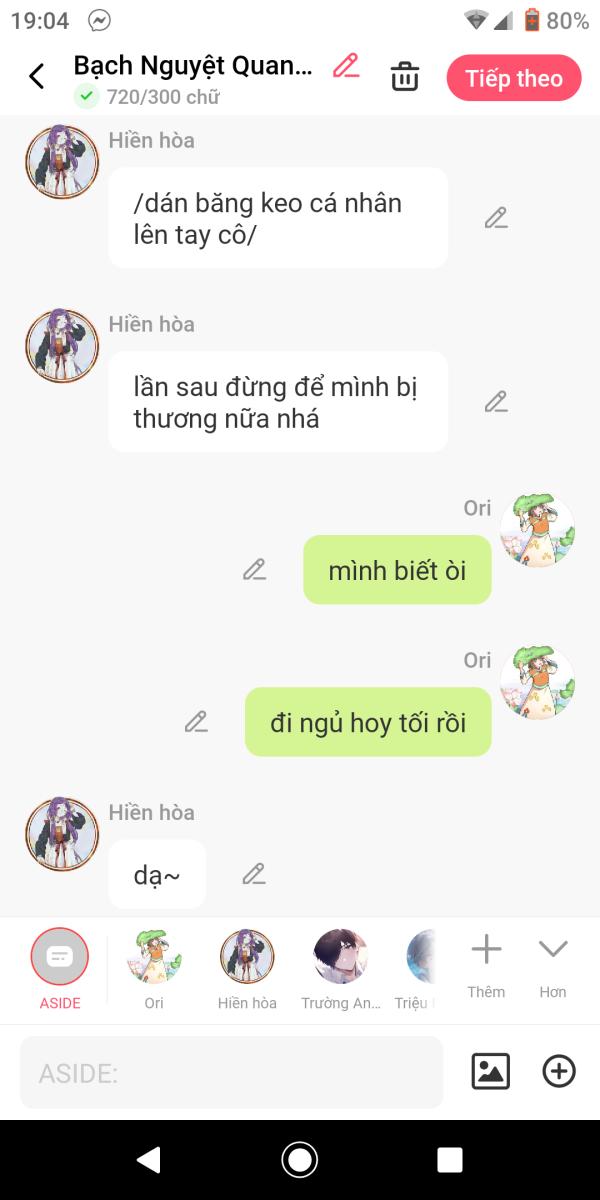Image resolution: width=600 pixels, height=1200 pixels.
Task: Edit the story title with pink pencil
Action: point(346,66)
